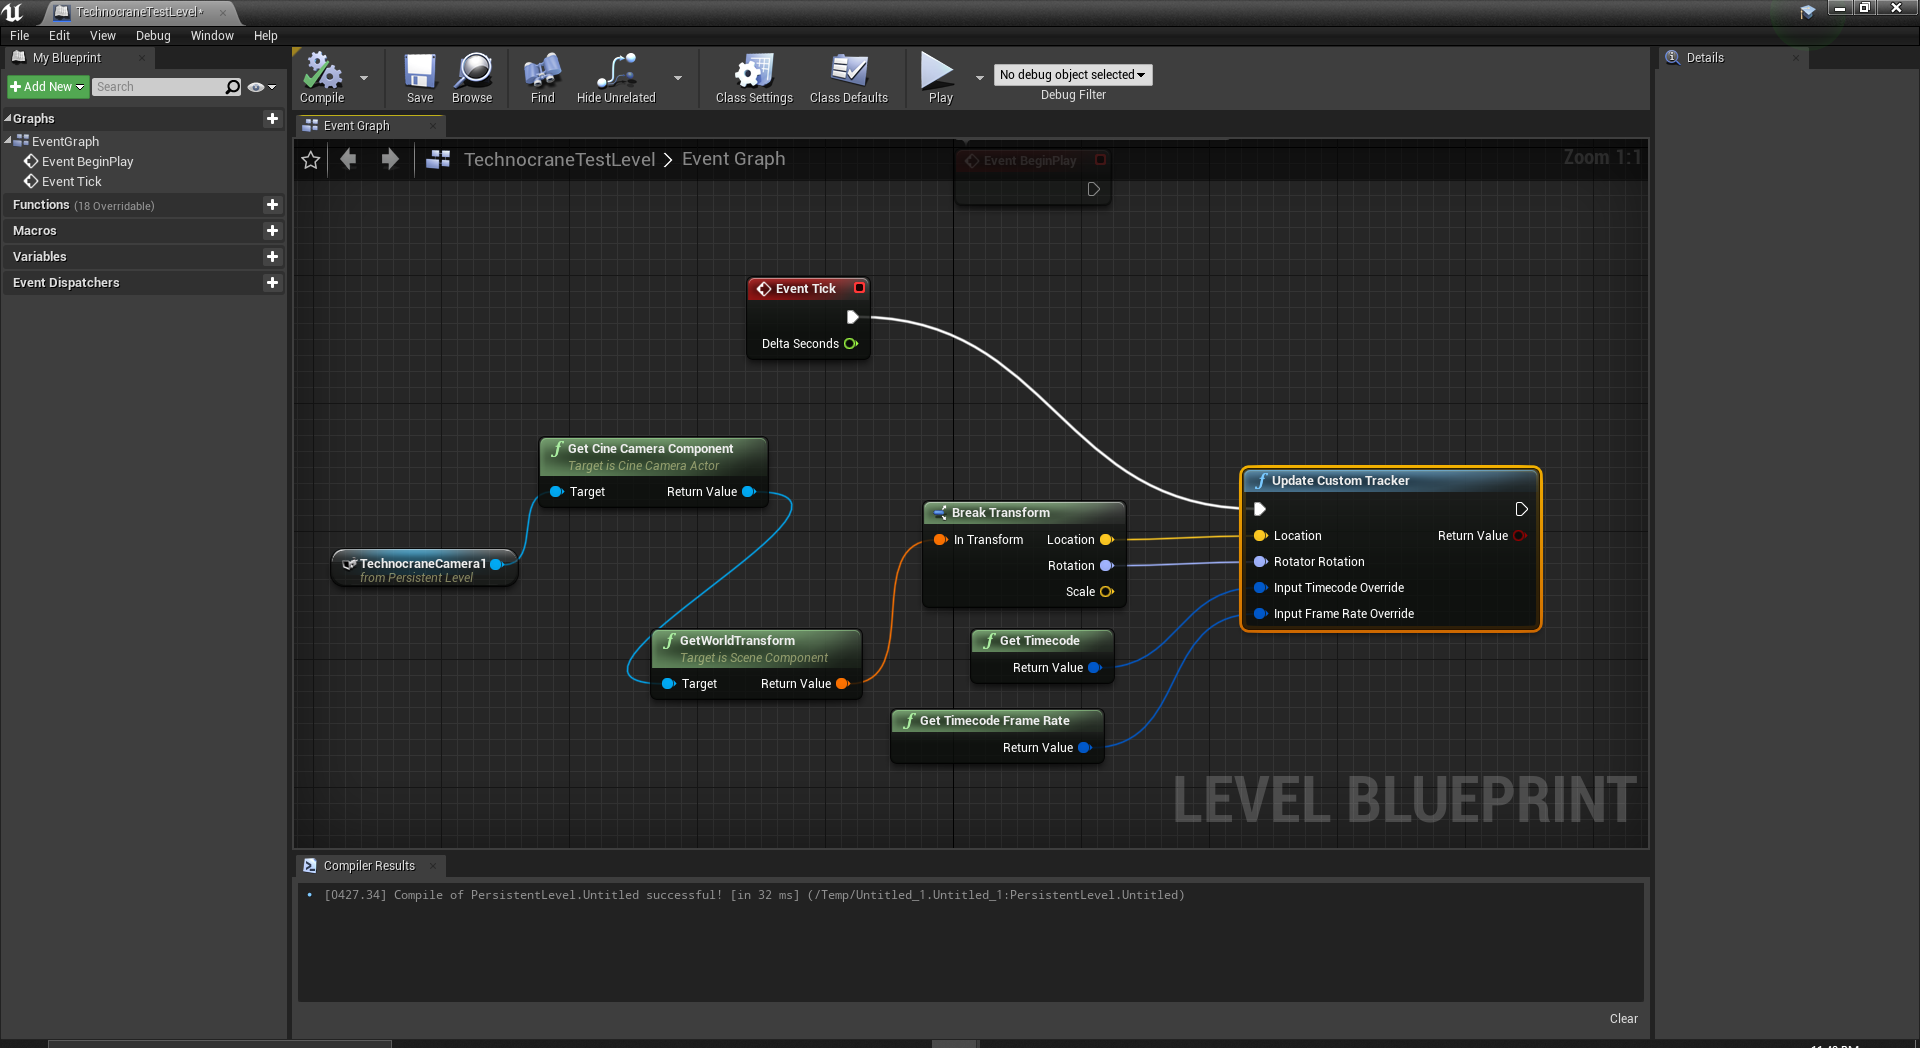Screen dimensions: 1920x1048
Task: Expand the Variables section
Action: (40, 256)
